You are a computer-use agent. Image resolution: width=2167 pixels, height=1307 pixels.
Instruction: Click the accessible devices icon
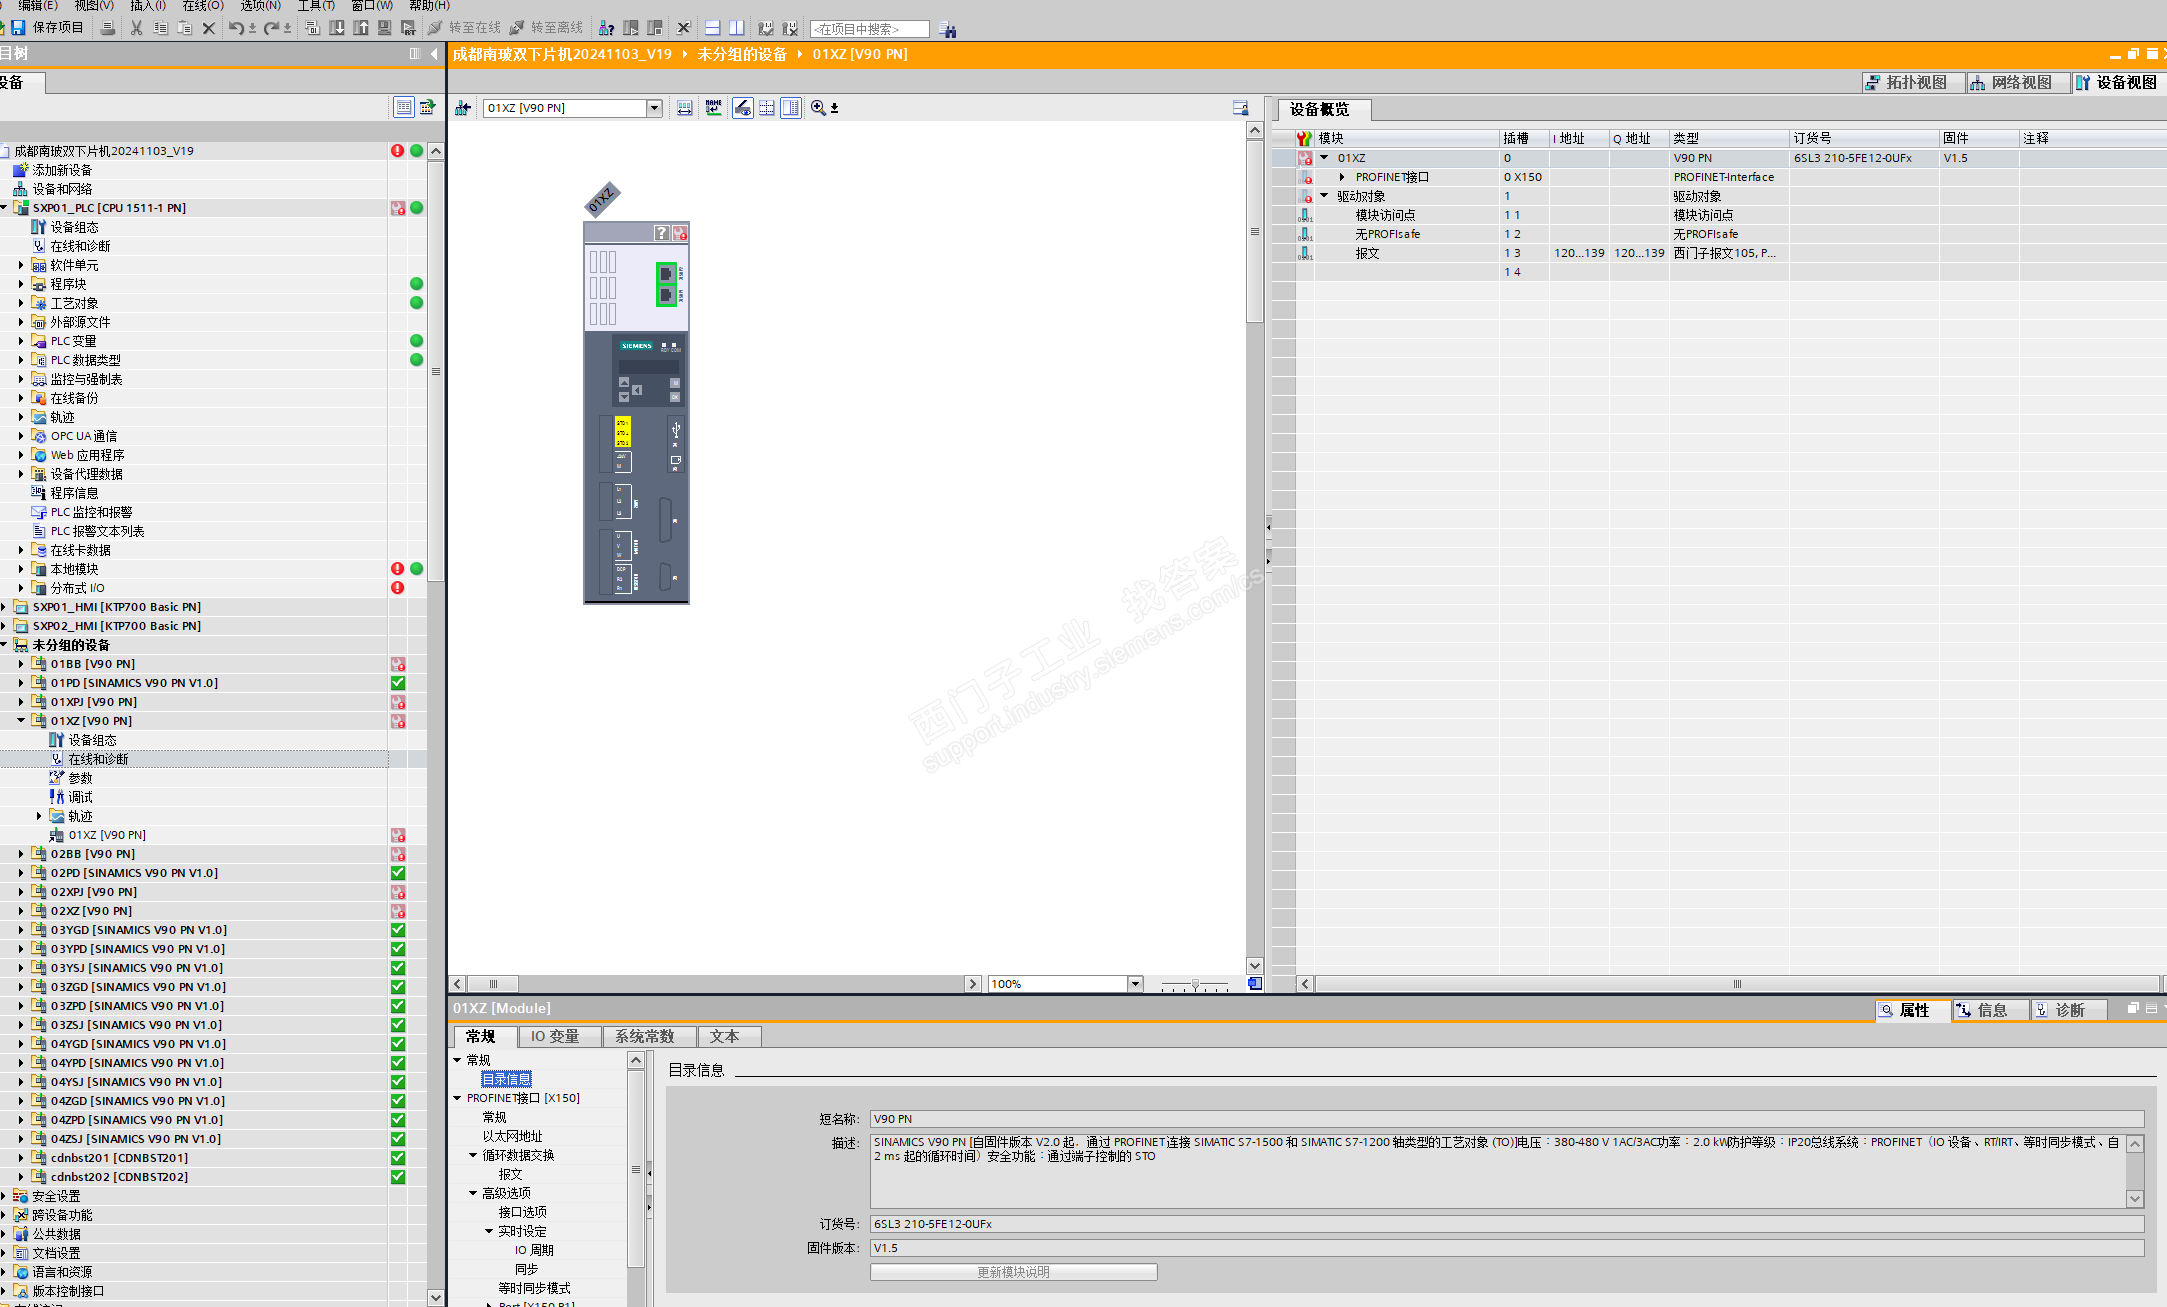tap(606, 28)
